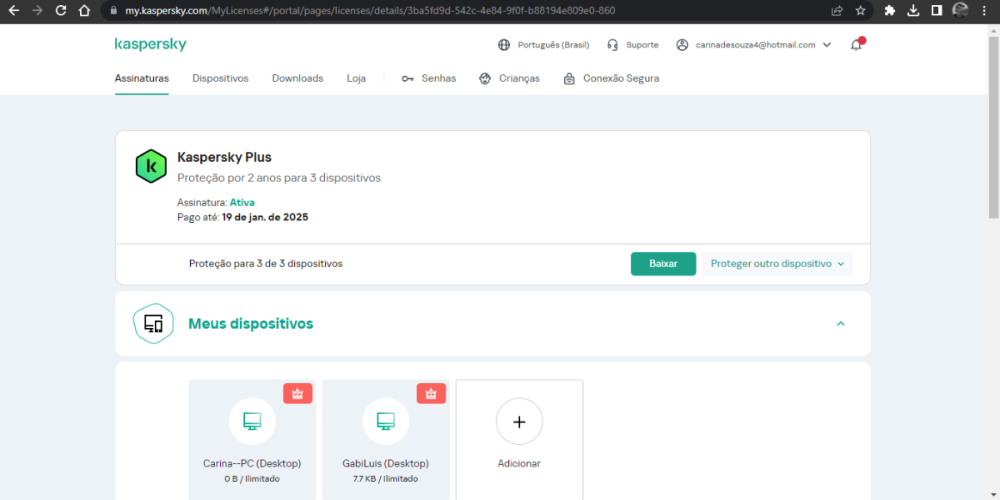The height and width of the screenshot is (500, 1000).
Task: Open notifications bell icon
Action: pyautogui.click(x=857, y=45)
